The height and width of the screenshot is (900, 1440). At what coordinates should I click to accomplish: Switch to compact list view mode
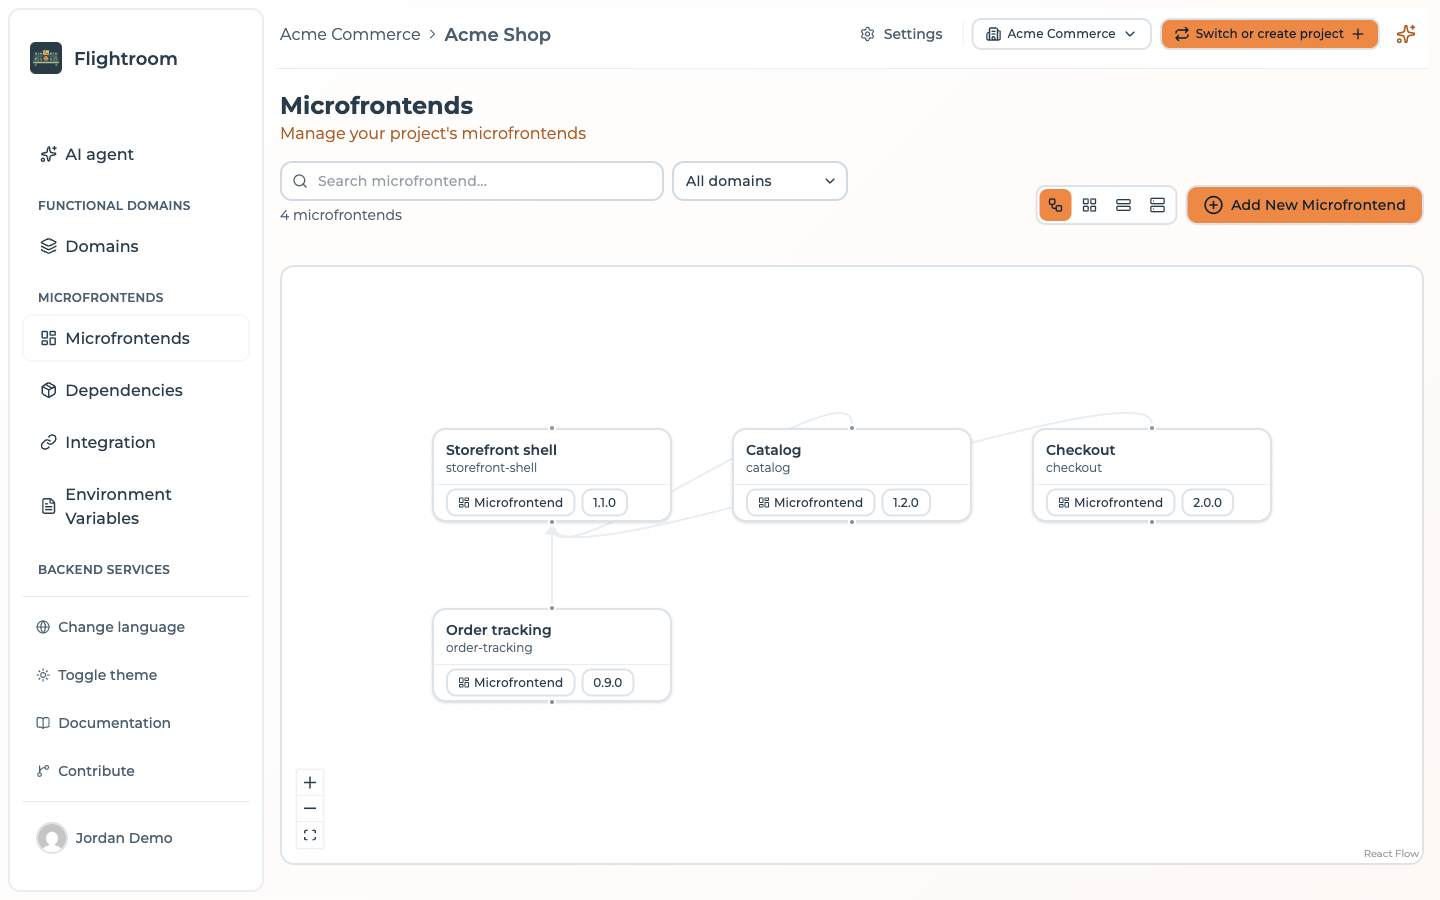[x=1124, y=205]
